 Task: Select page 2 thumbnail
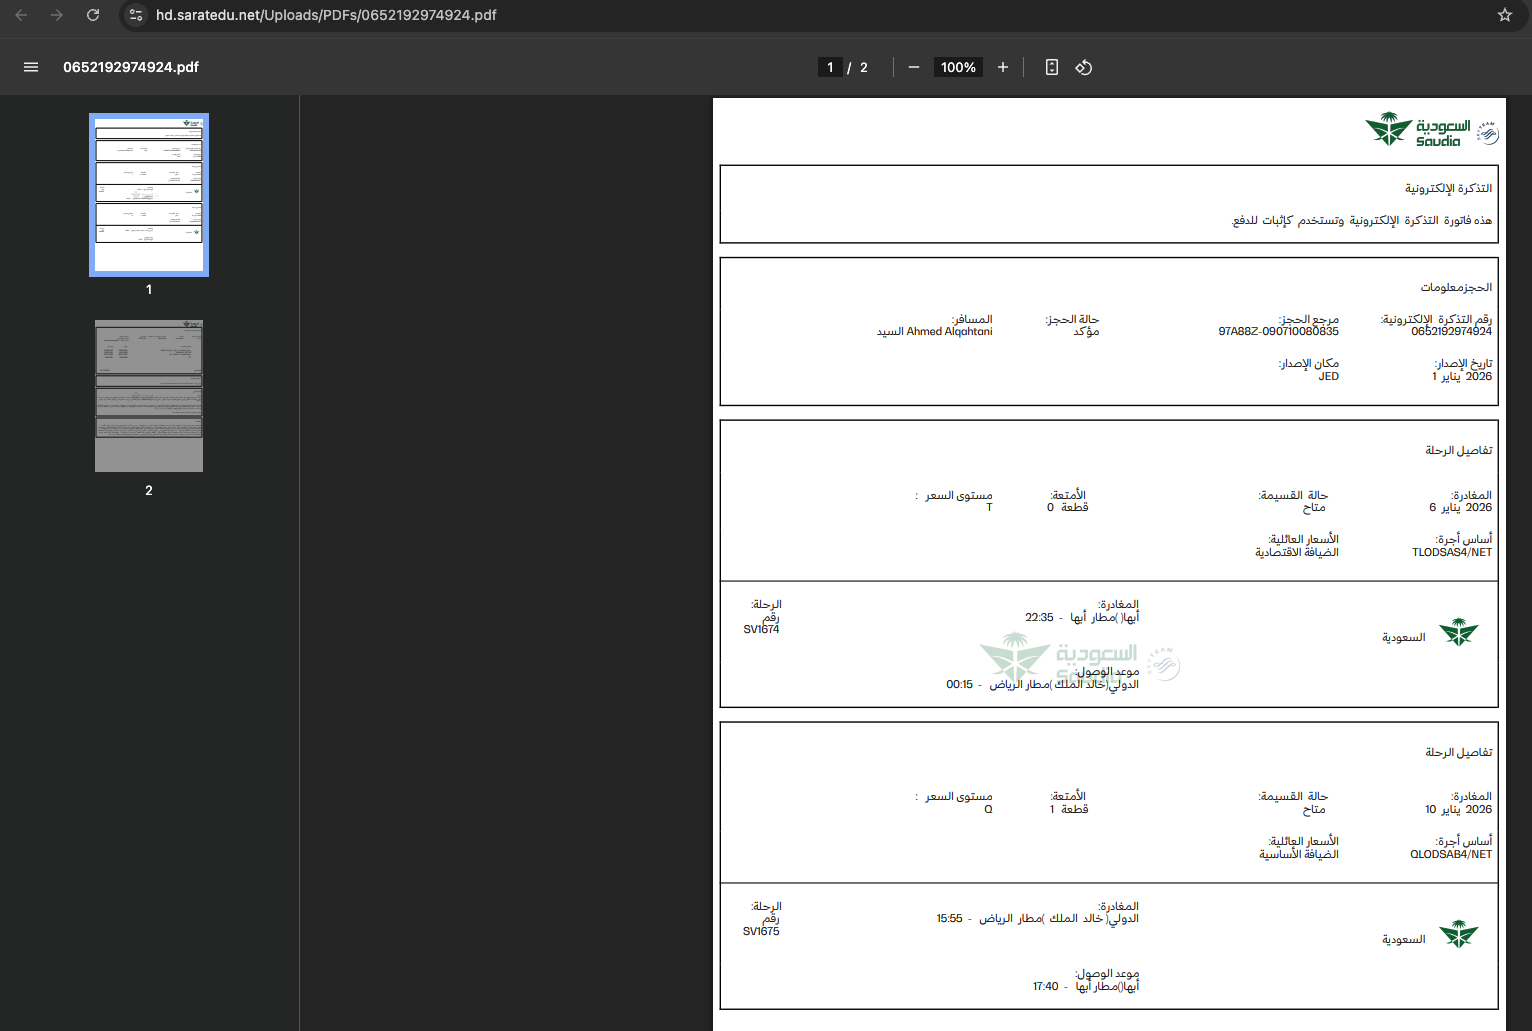(x=149, y=396)
